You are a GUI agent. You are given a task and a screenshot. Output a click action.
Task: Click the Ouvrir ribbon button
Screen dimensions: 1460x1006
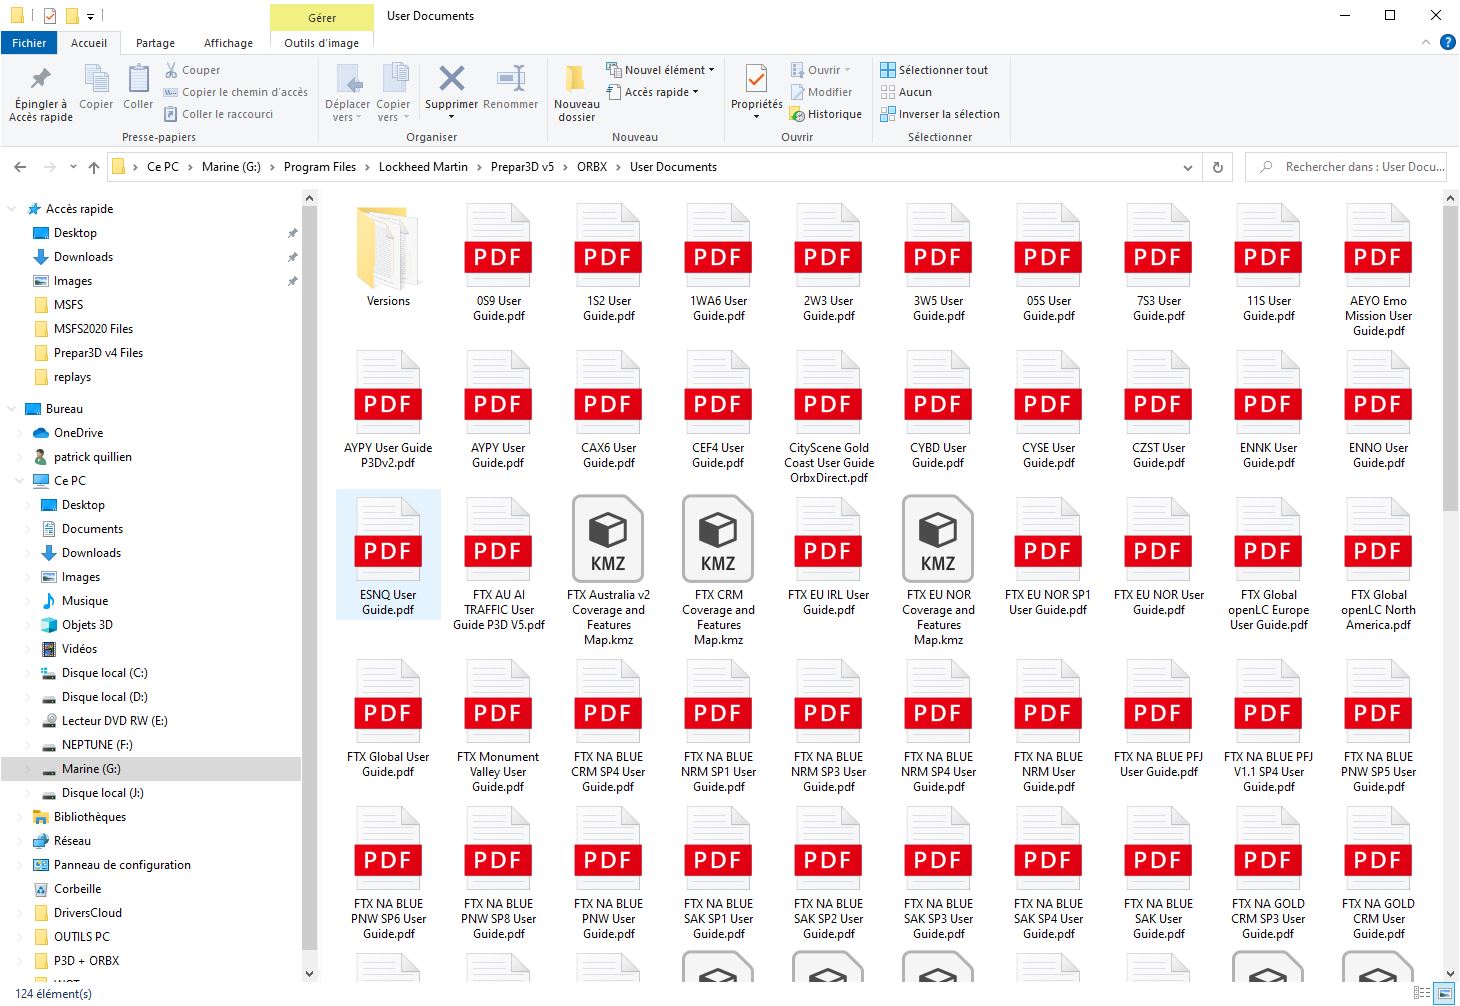[820, 70]
